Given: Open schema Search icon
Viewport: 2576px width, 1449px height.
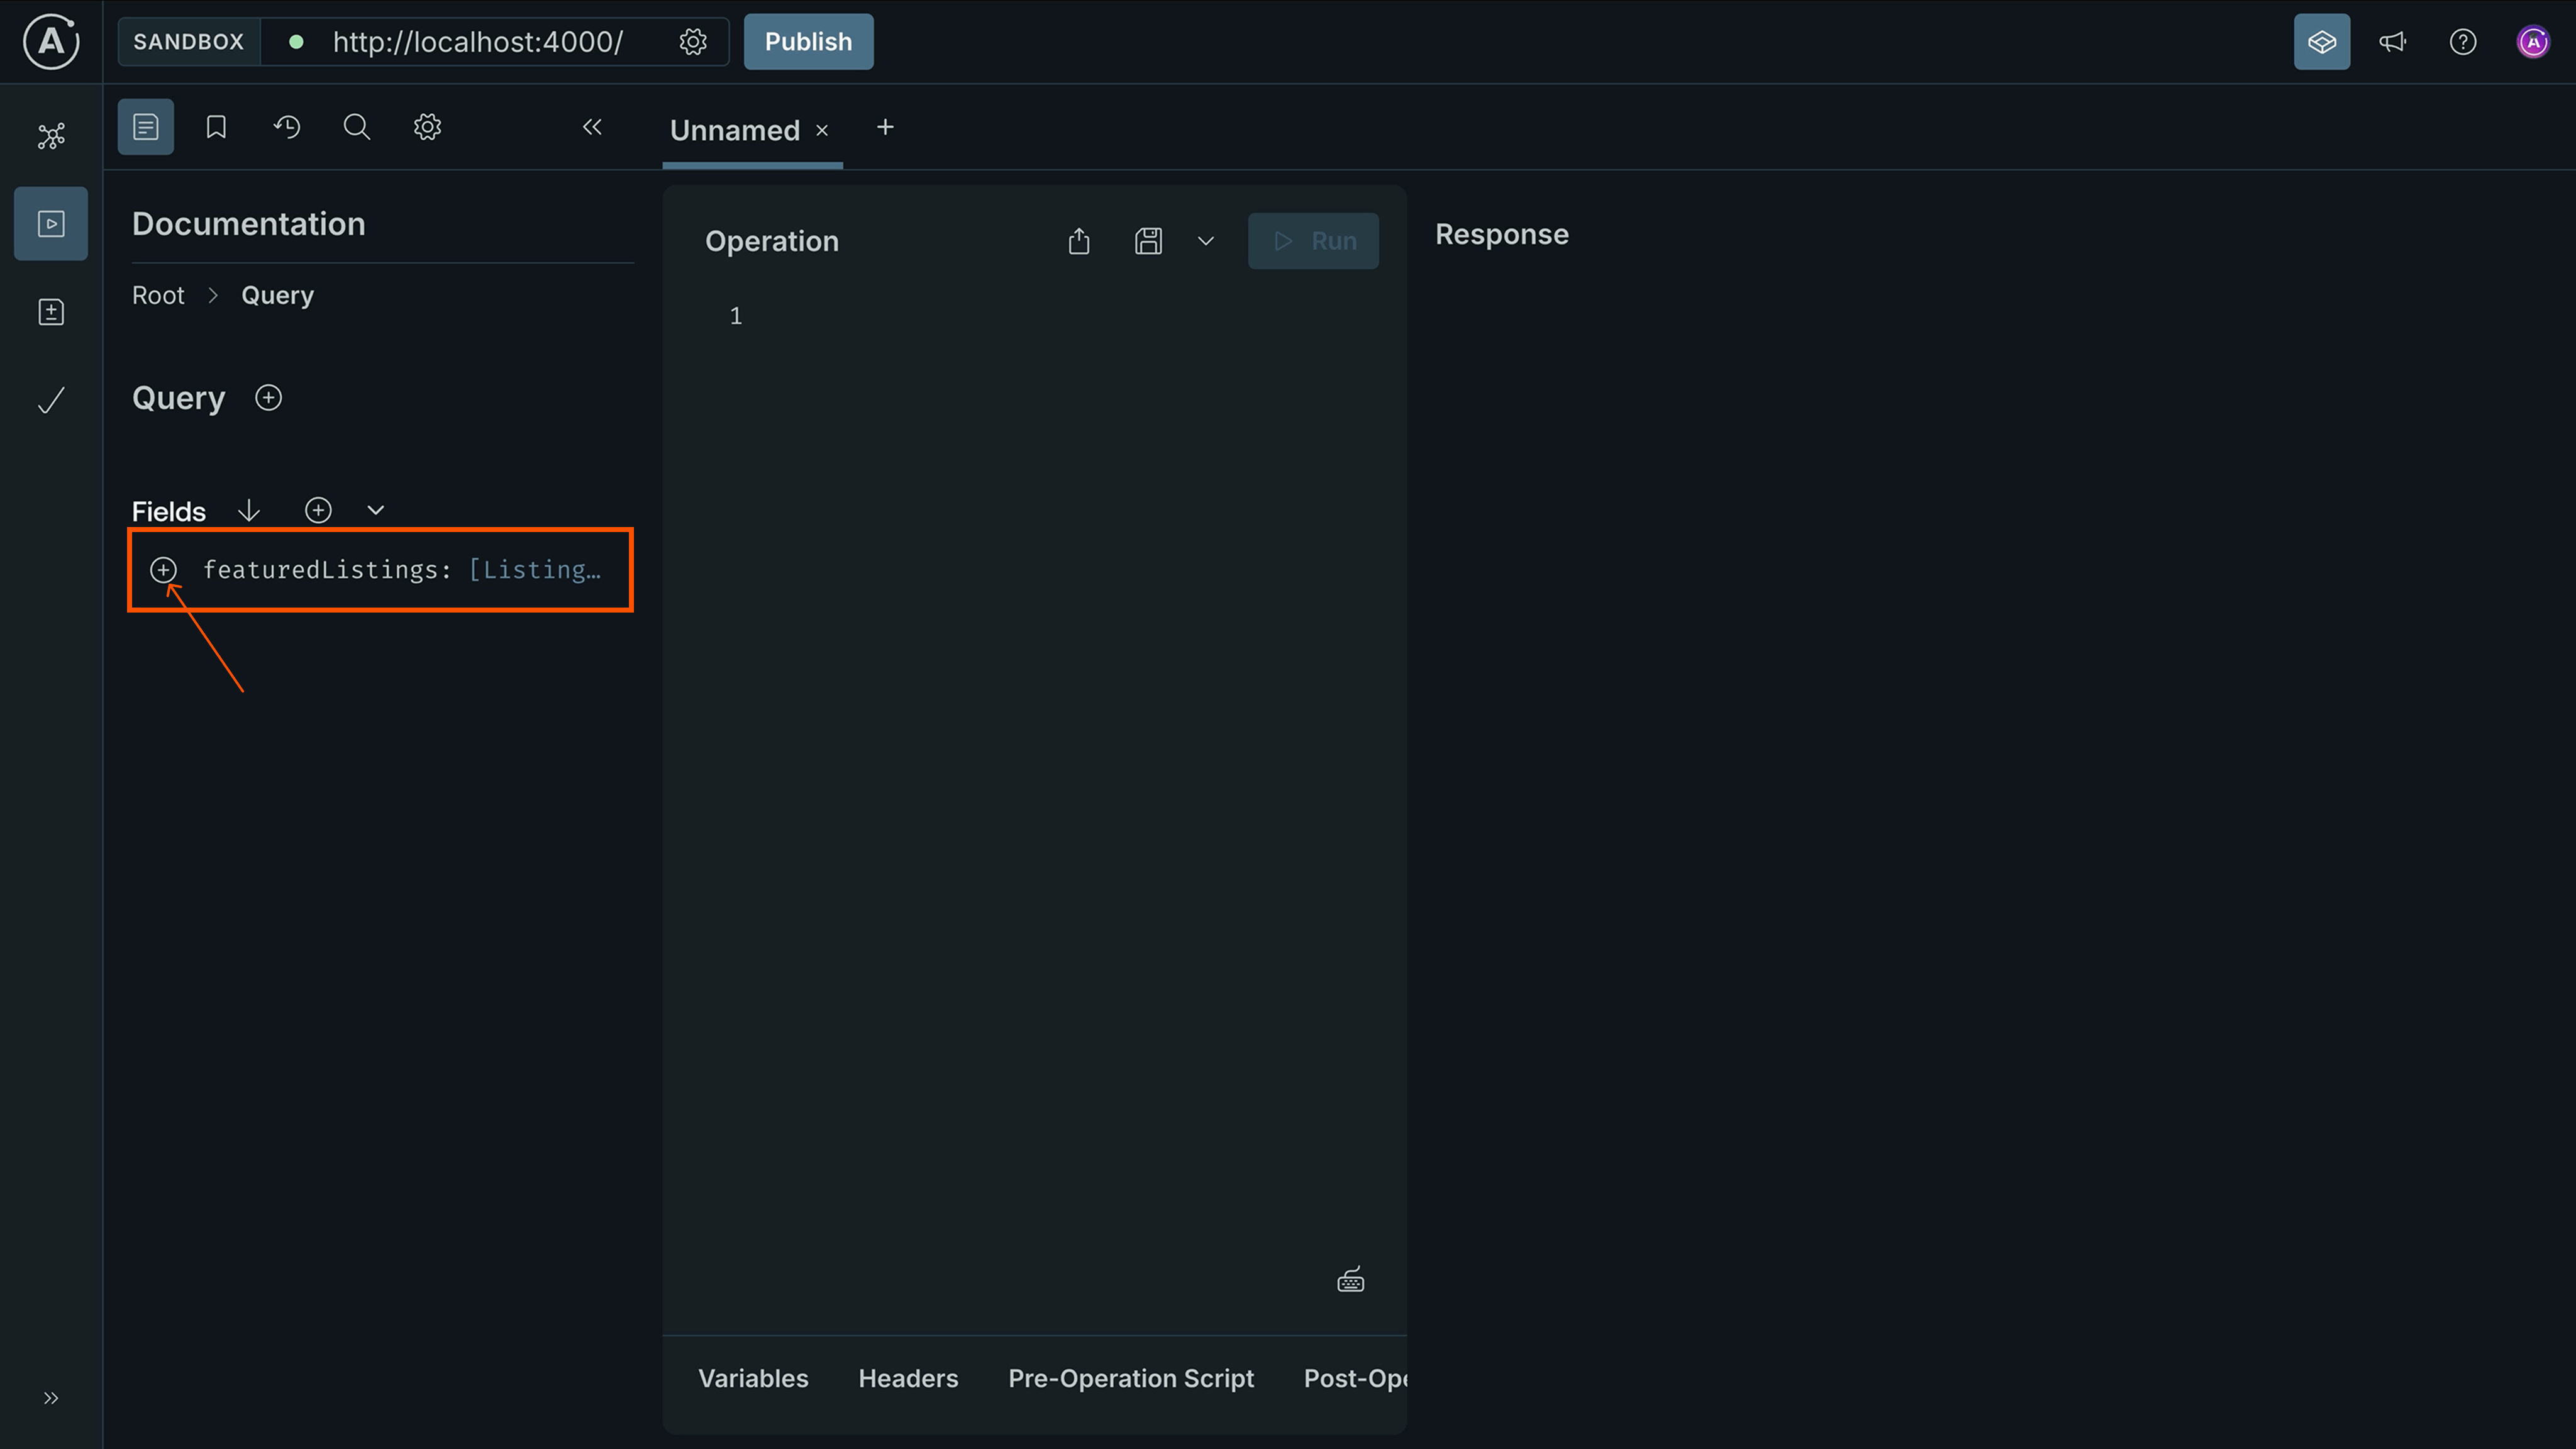Looking at the screenshot, I should point(356,126).
